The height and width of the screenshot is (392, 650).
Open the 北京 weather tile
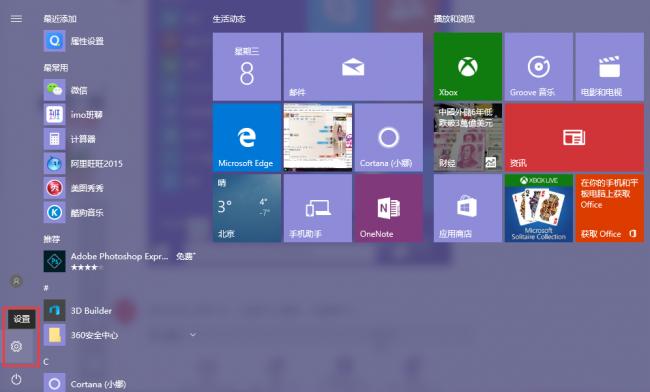(x=247, y=208)
